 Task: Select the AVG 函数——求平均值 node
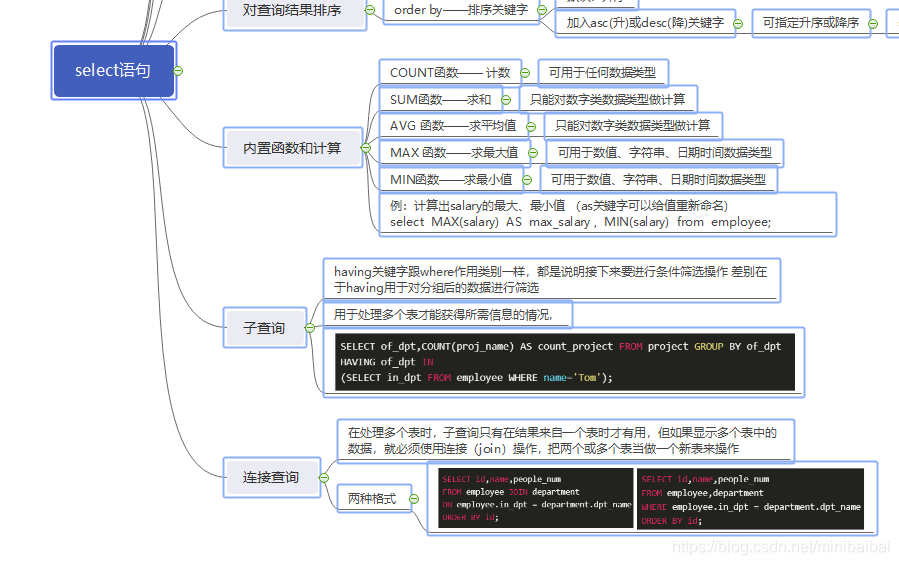(x=453, y=126)
